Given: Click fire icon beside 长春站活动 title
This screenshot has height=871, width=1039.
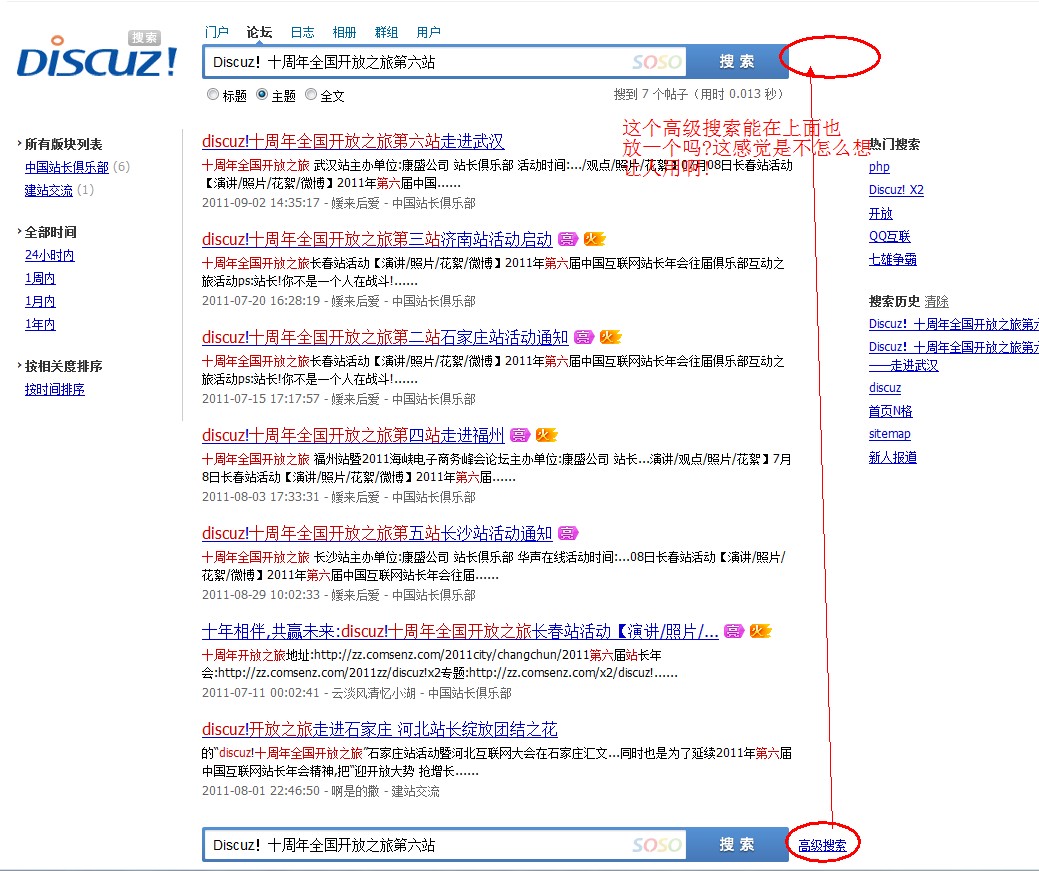Looking at the screenshot, I should [x=760, y=632].
